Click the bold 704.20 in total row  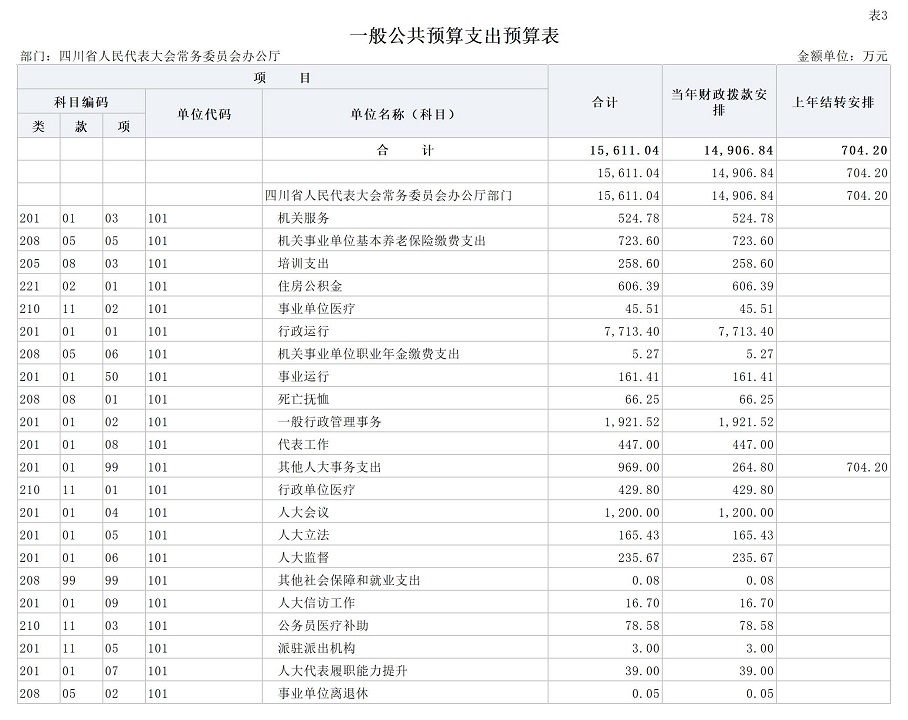[864, 151]
